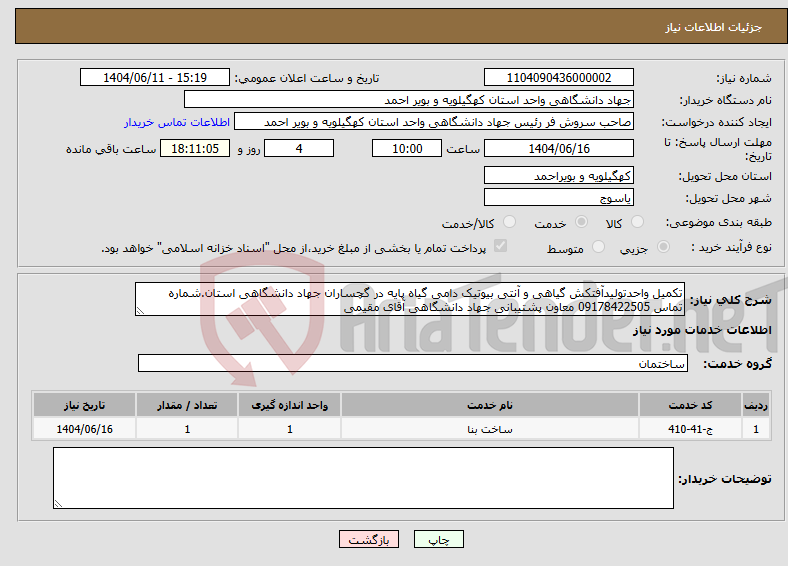The width and height of the screenshot is (788, 566).
Task: Click the buyer organization name field
Action: (x=409, y=100)
